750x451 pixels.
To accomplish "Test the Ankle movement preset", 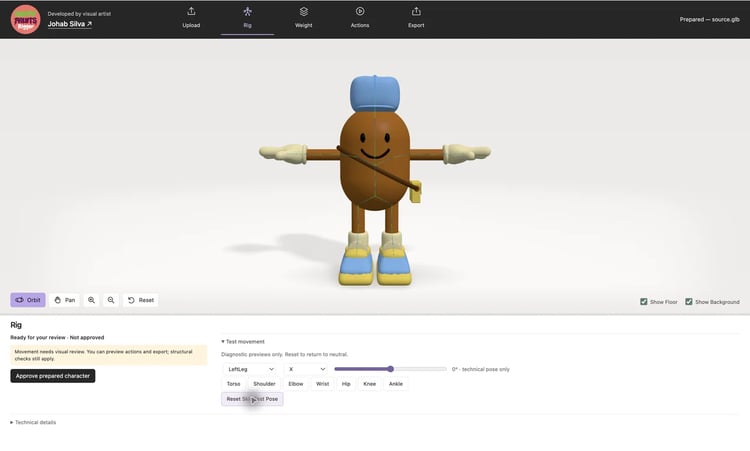I will click(396, 384).
